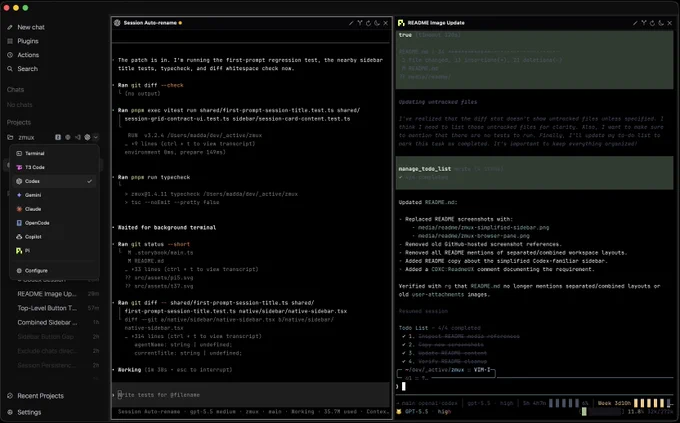
Task: Choose Claude from the agent menu
Action: point(55,209)
